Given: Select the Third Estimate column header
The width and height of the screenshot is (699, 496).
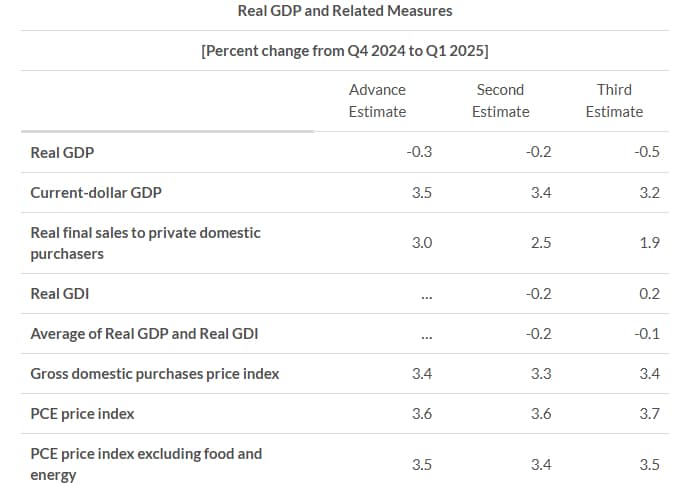Looking at the screenshot, I should (614, 101).
